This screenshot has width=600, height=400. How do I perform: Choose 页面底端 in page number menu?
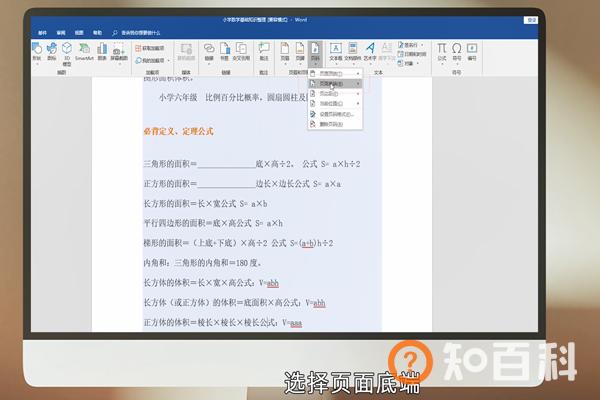[335, 83]
